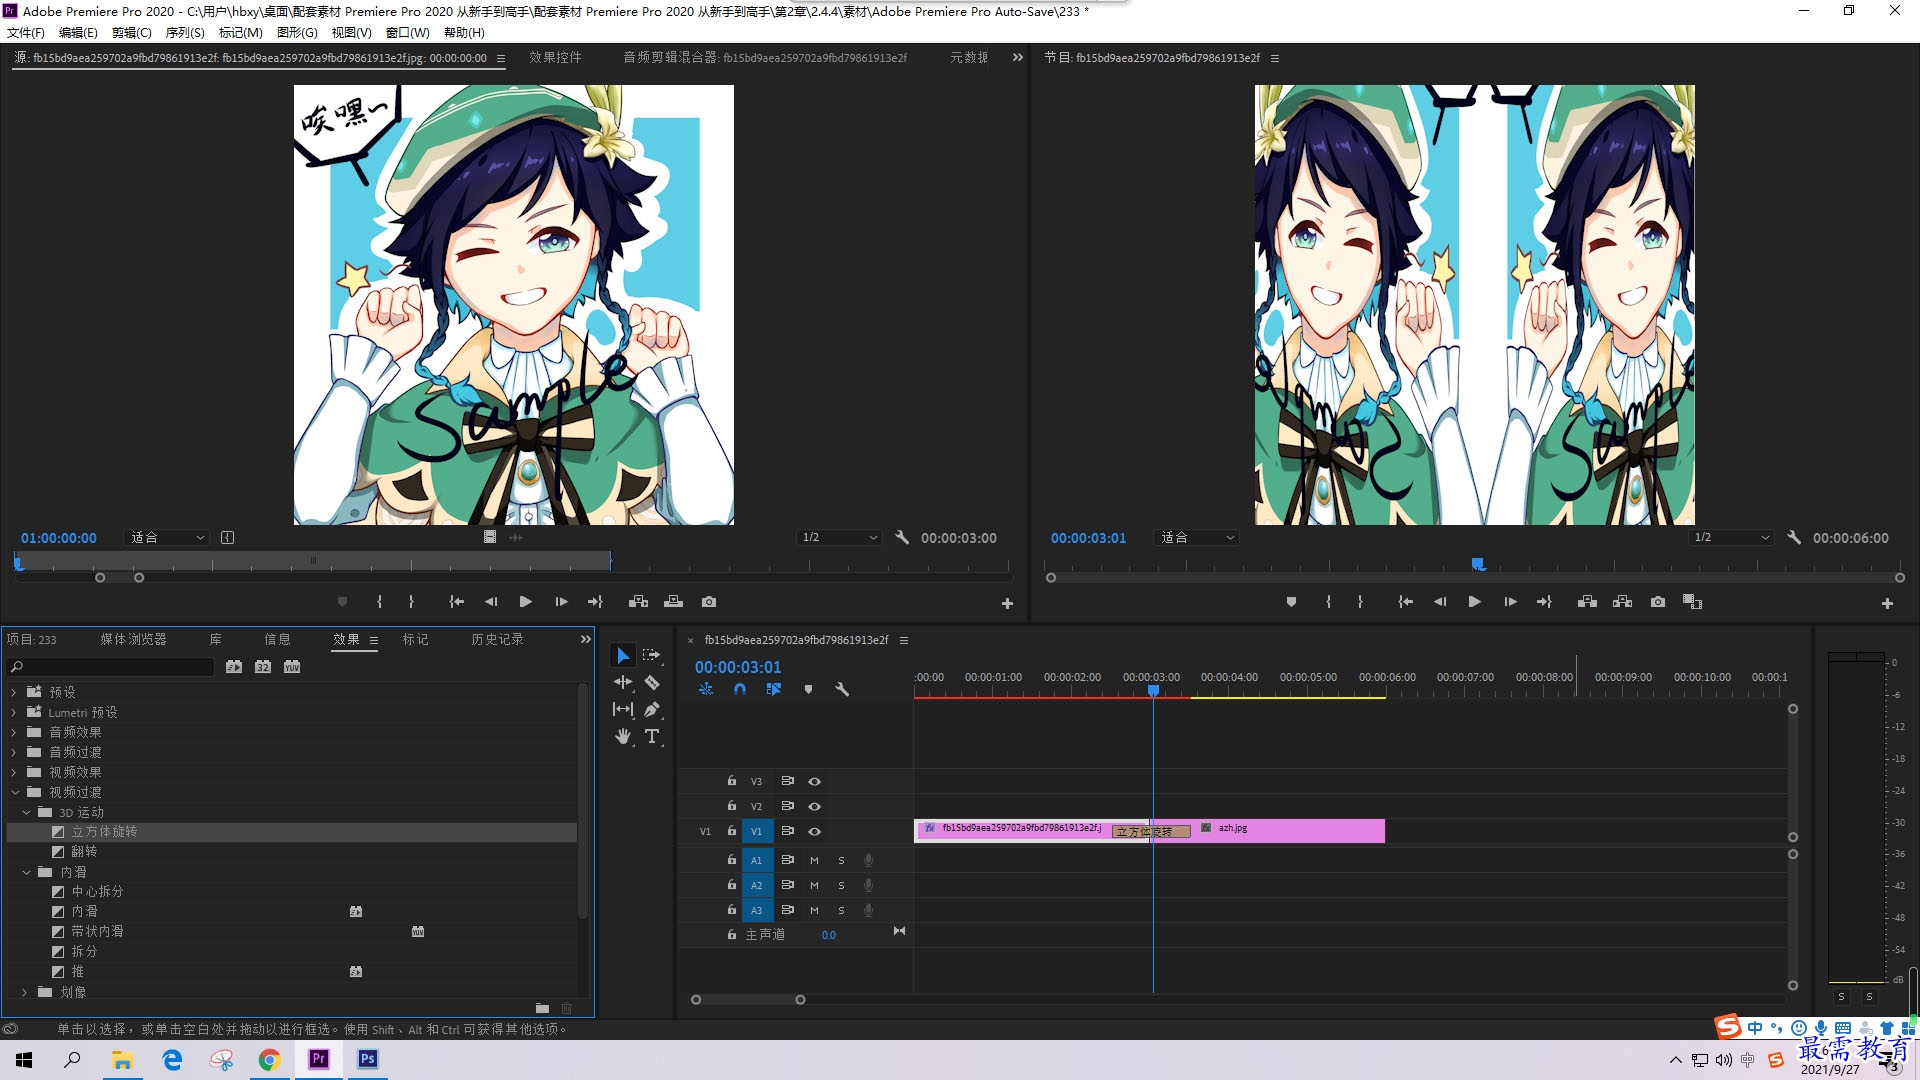This screenshot has width=1920, height=1080.
Task: Select 翻转 transition in effects list
Action: [x=84, y=852]
